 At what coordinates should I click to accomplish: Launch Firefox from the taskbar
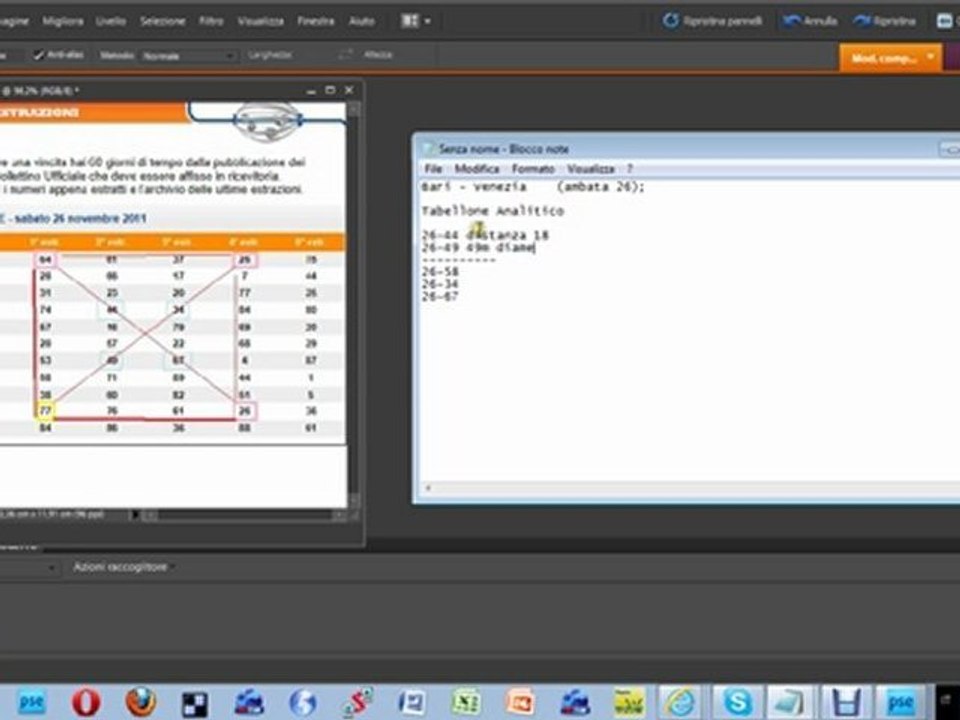140,702
